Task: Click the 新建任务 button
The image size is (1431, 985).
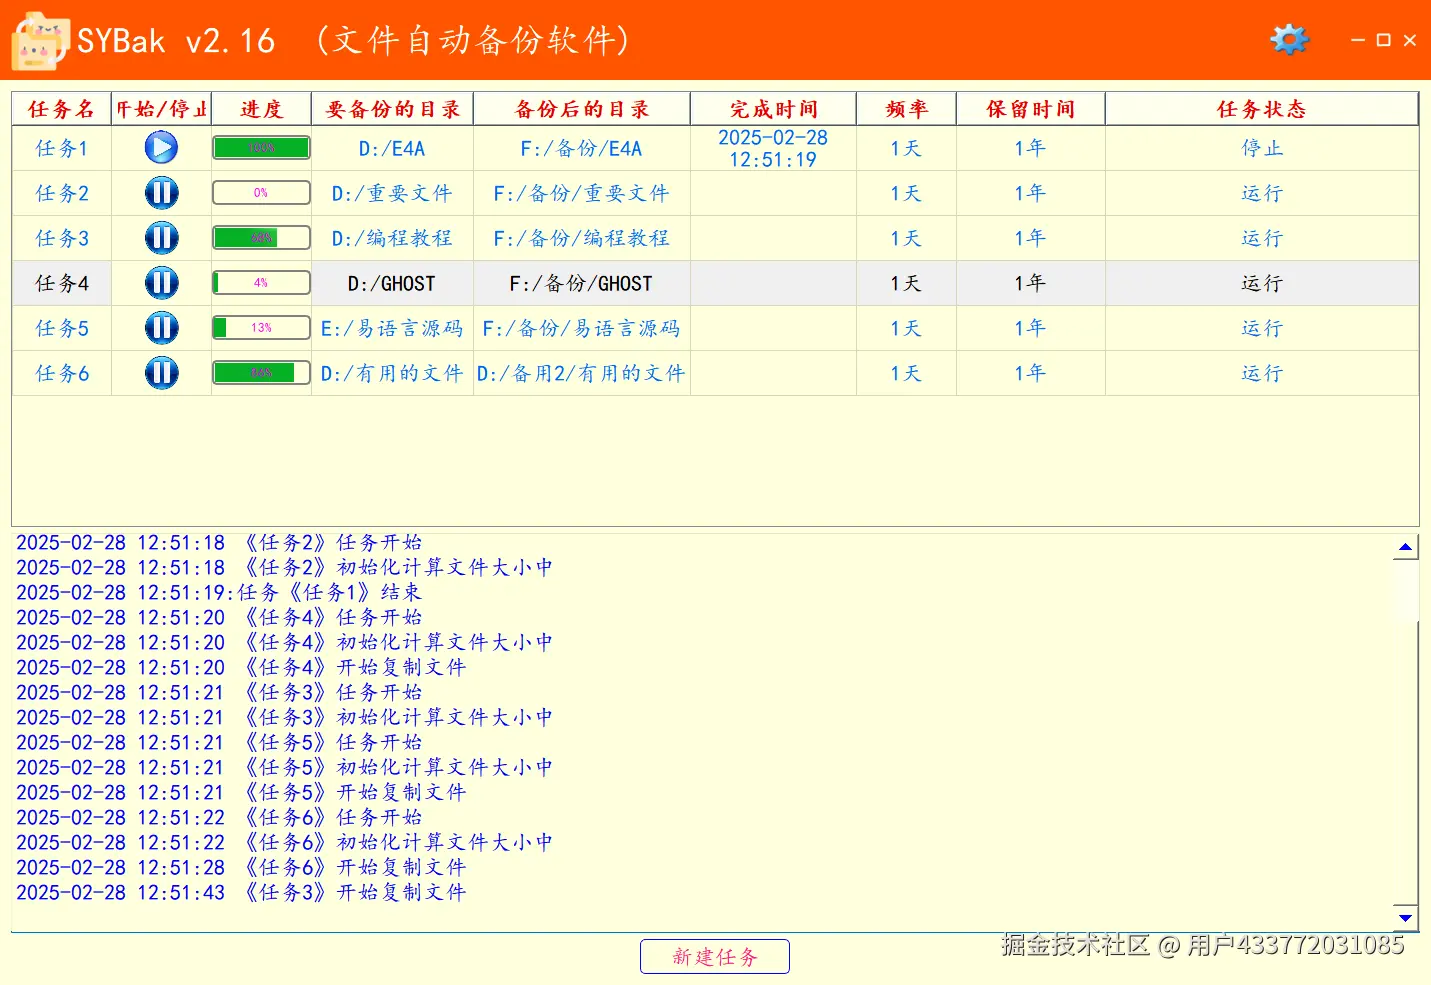Action: (x=714, y=956)
